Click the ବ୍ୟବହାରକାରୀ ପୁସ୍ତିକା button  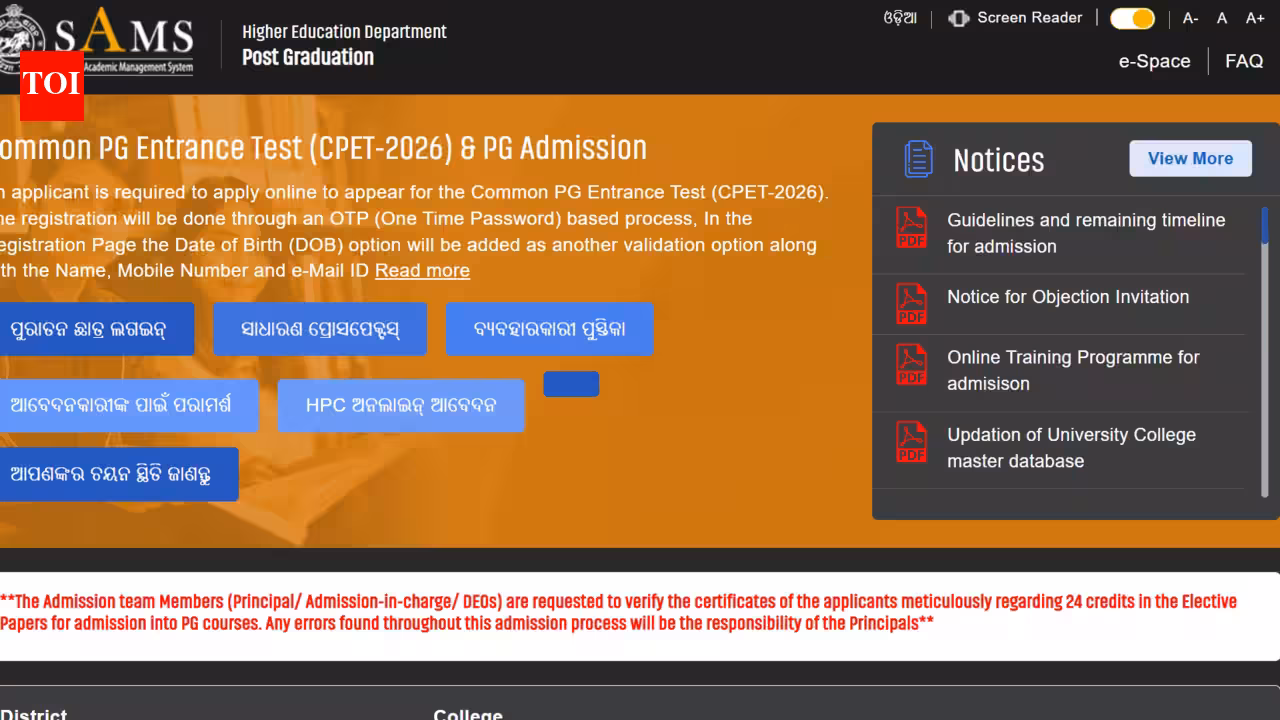[549, 329]
